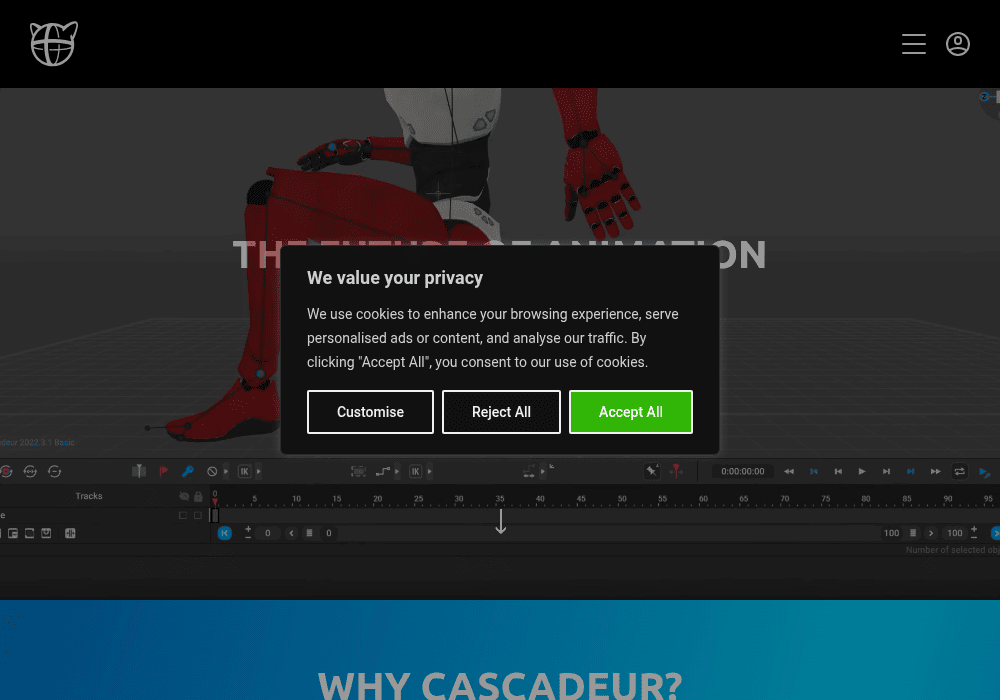Click the double-arrow fast-forward button
Screen dimensions: 1000x700
click(x=935, y=472)
